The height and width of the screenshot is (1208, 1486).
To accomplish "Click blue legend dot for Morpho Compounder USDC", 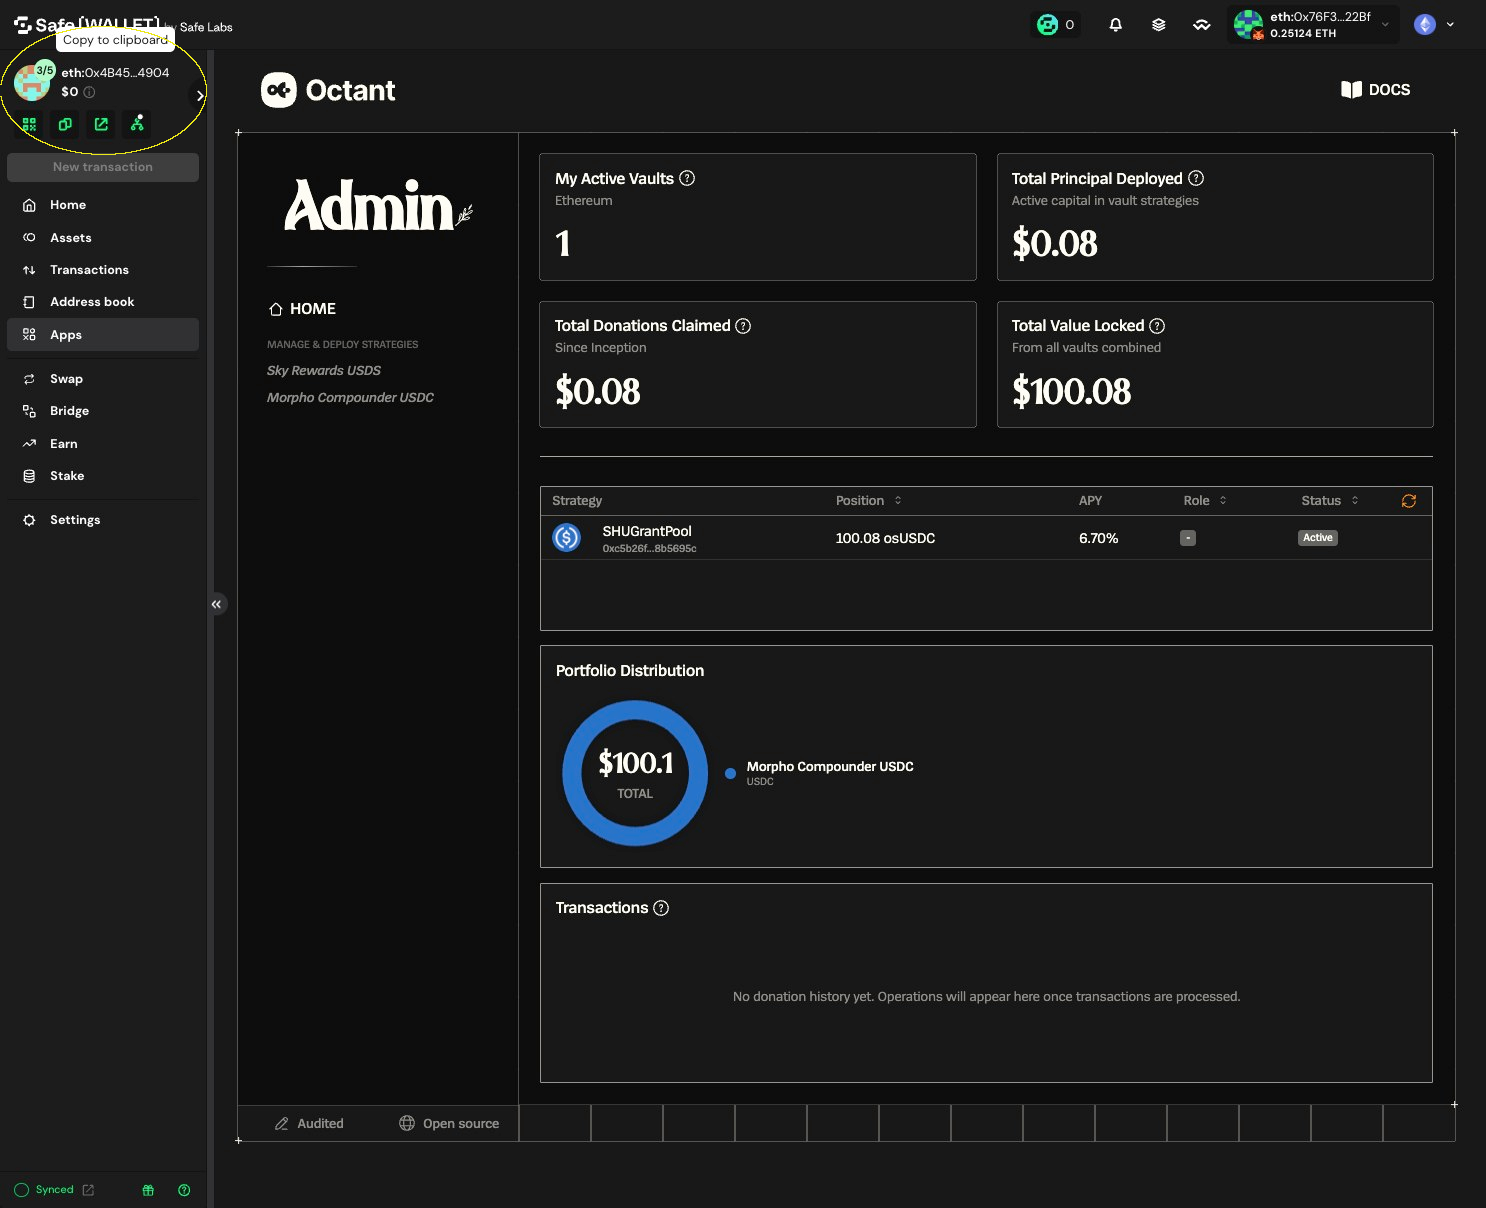I will pos(730,773).
